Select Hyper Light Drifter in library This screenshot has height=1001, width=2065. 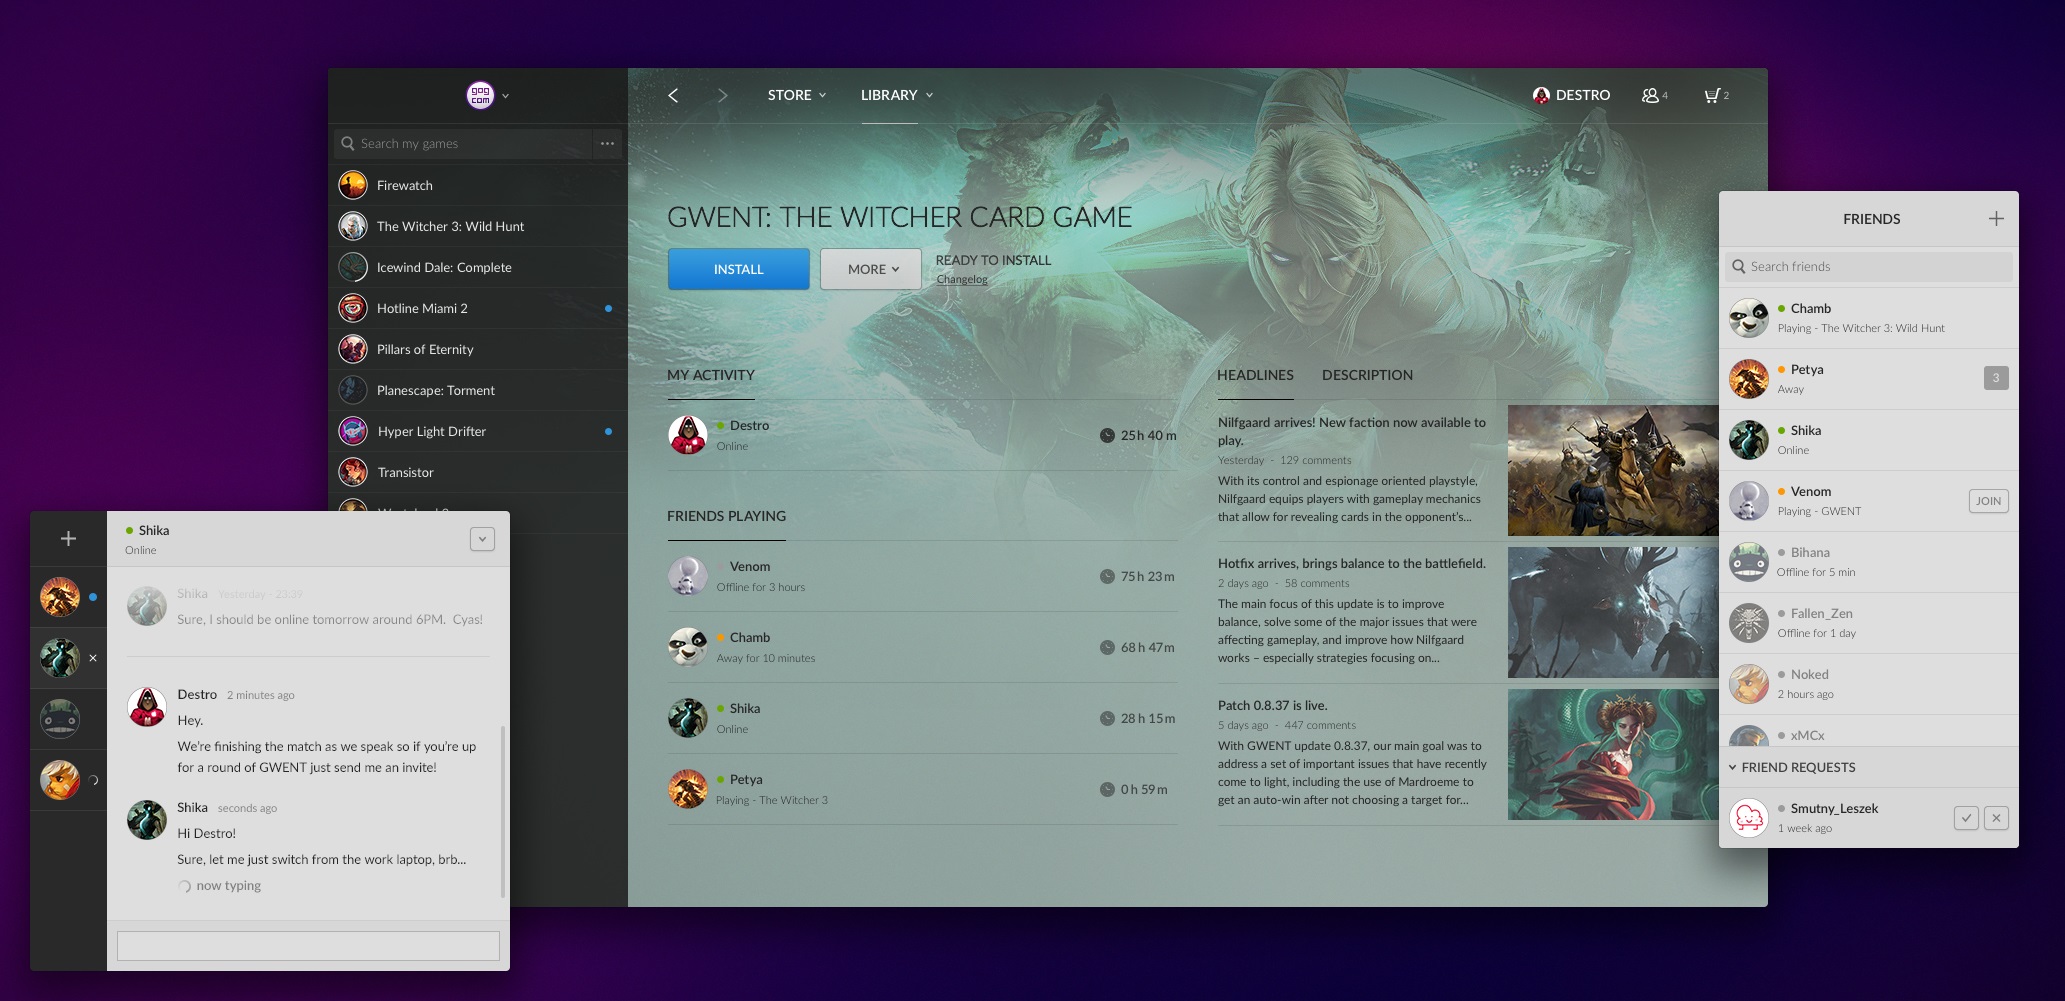point(478,431)
